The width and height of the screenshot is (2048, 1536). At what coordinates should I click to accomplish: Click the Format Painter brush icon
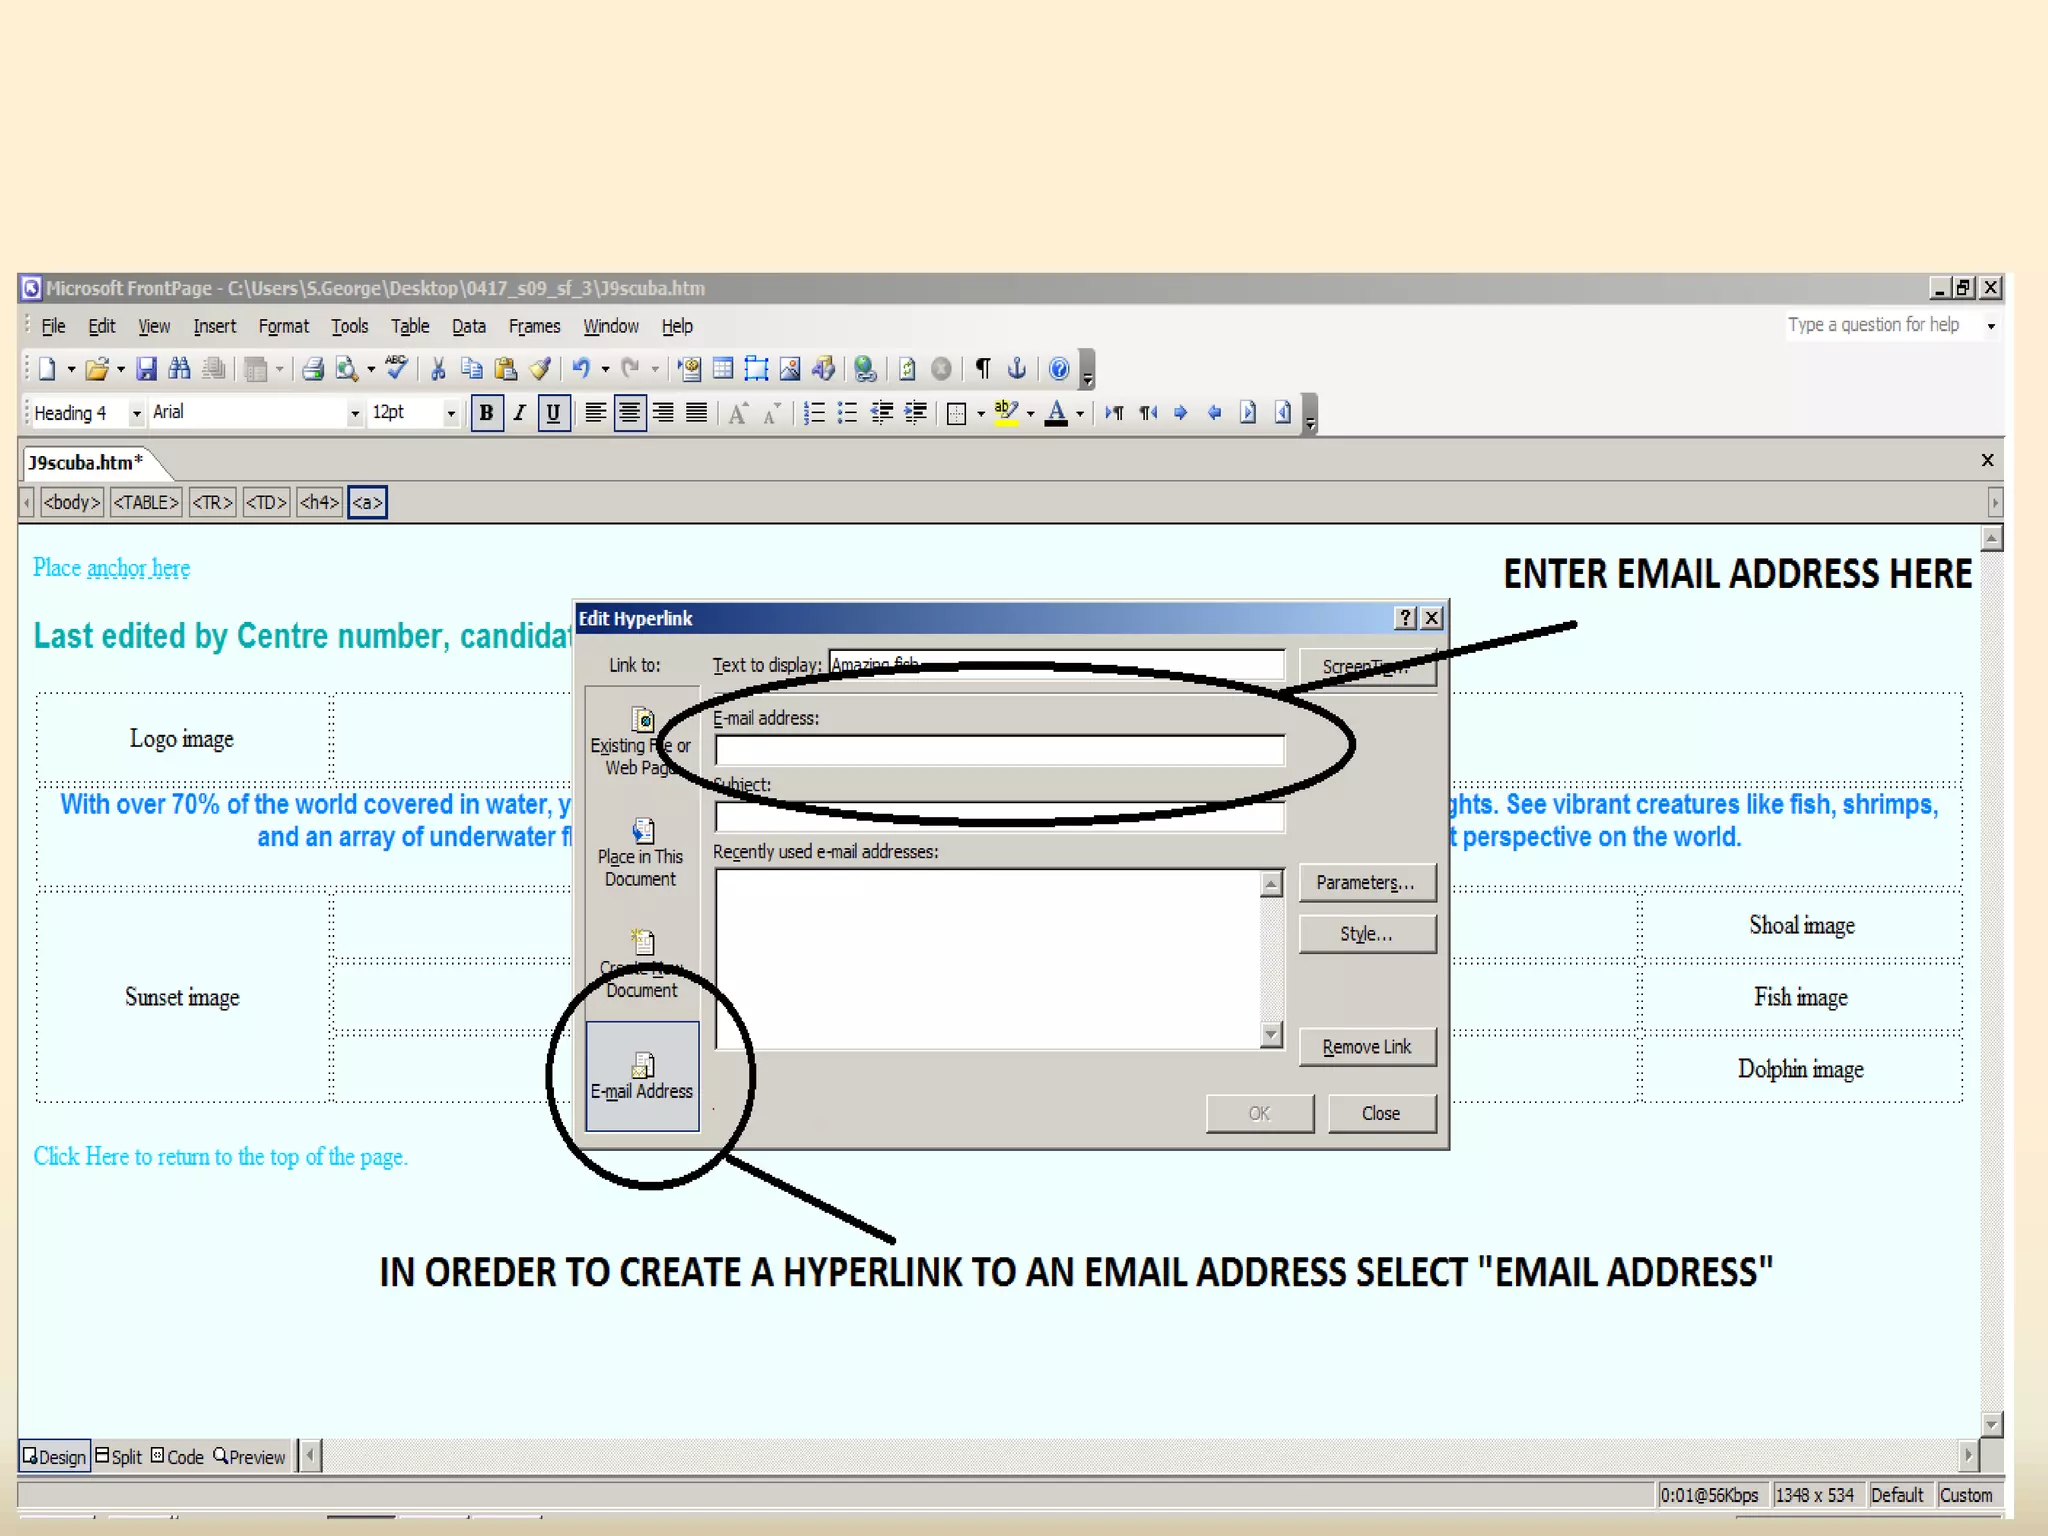coord(540,369)
